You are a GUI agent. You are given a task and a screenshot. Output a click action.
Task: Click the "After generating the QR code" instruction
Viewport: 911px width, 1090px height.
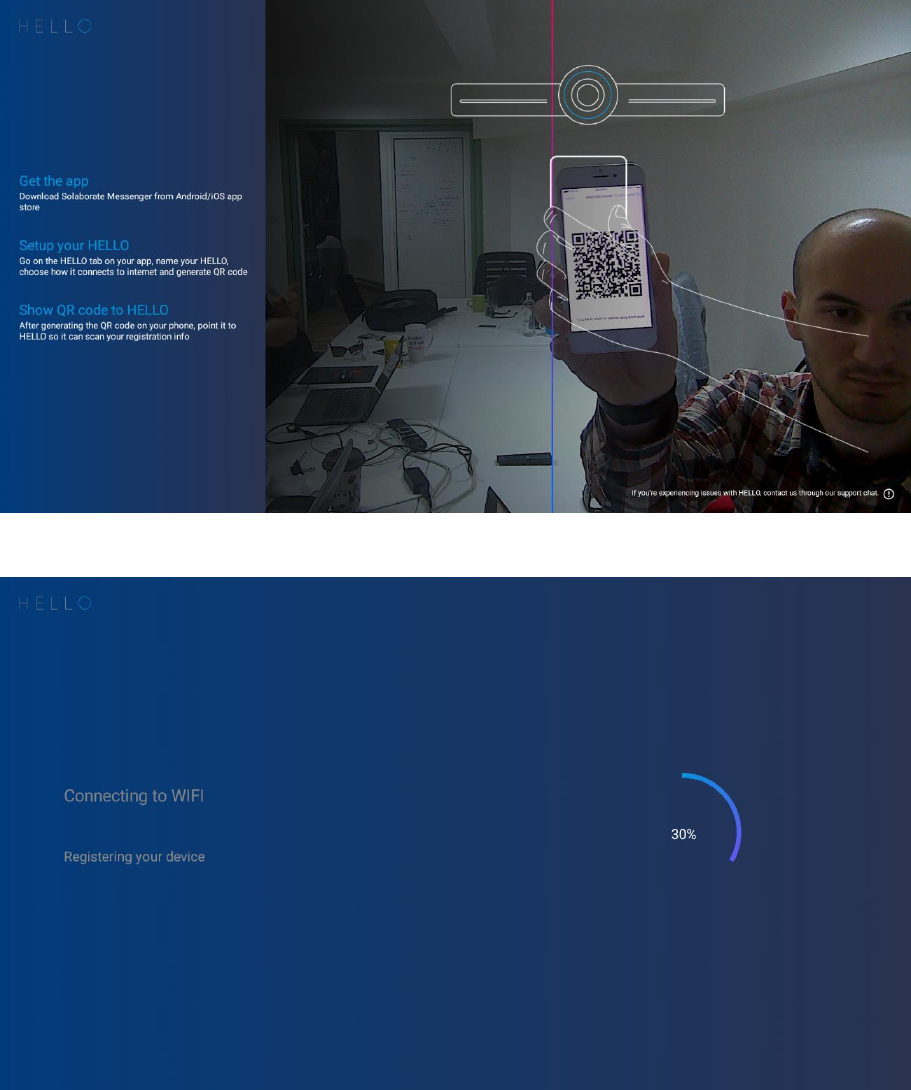pos(128,331)
